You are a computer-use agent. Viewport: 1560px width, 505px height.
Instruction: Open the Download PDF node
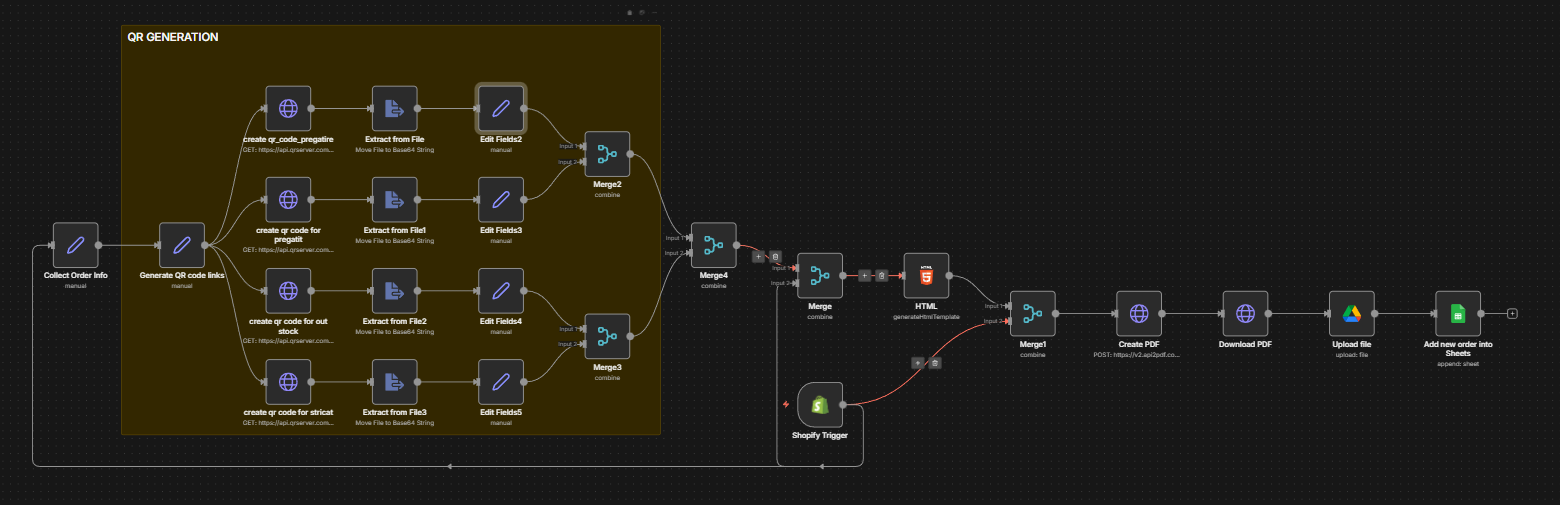(1245, 314)
